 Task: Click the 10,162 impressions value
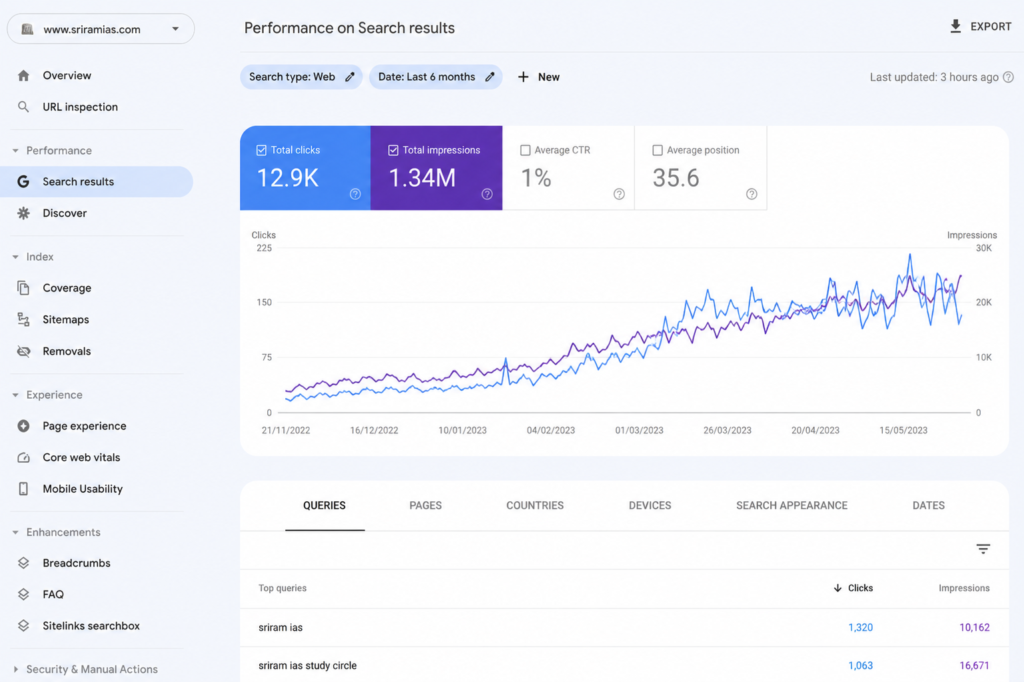pyautogui.click(x=974, y=628)
